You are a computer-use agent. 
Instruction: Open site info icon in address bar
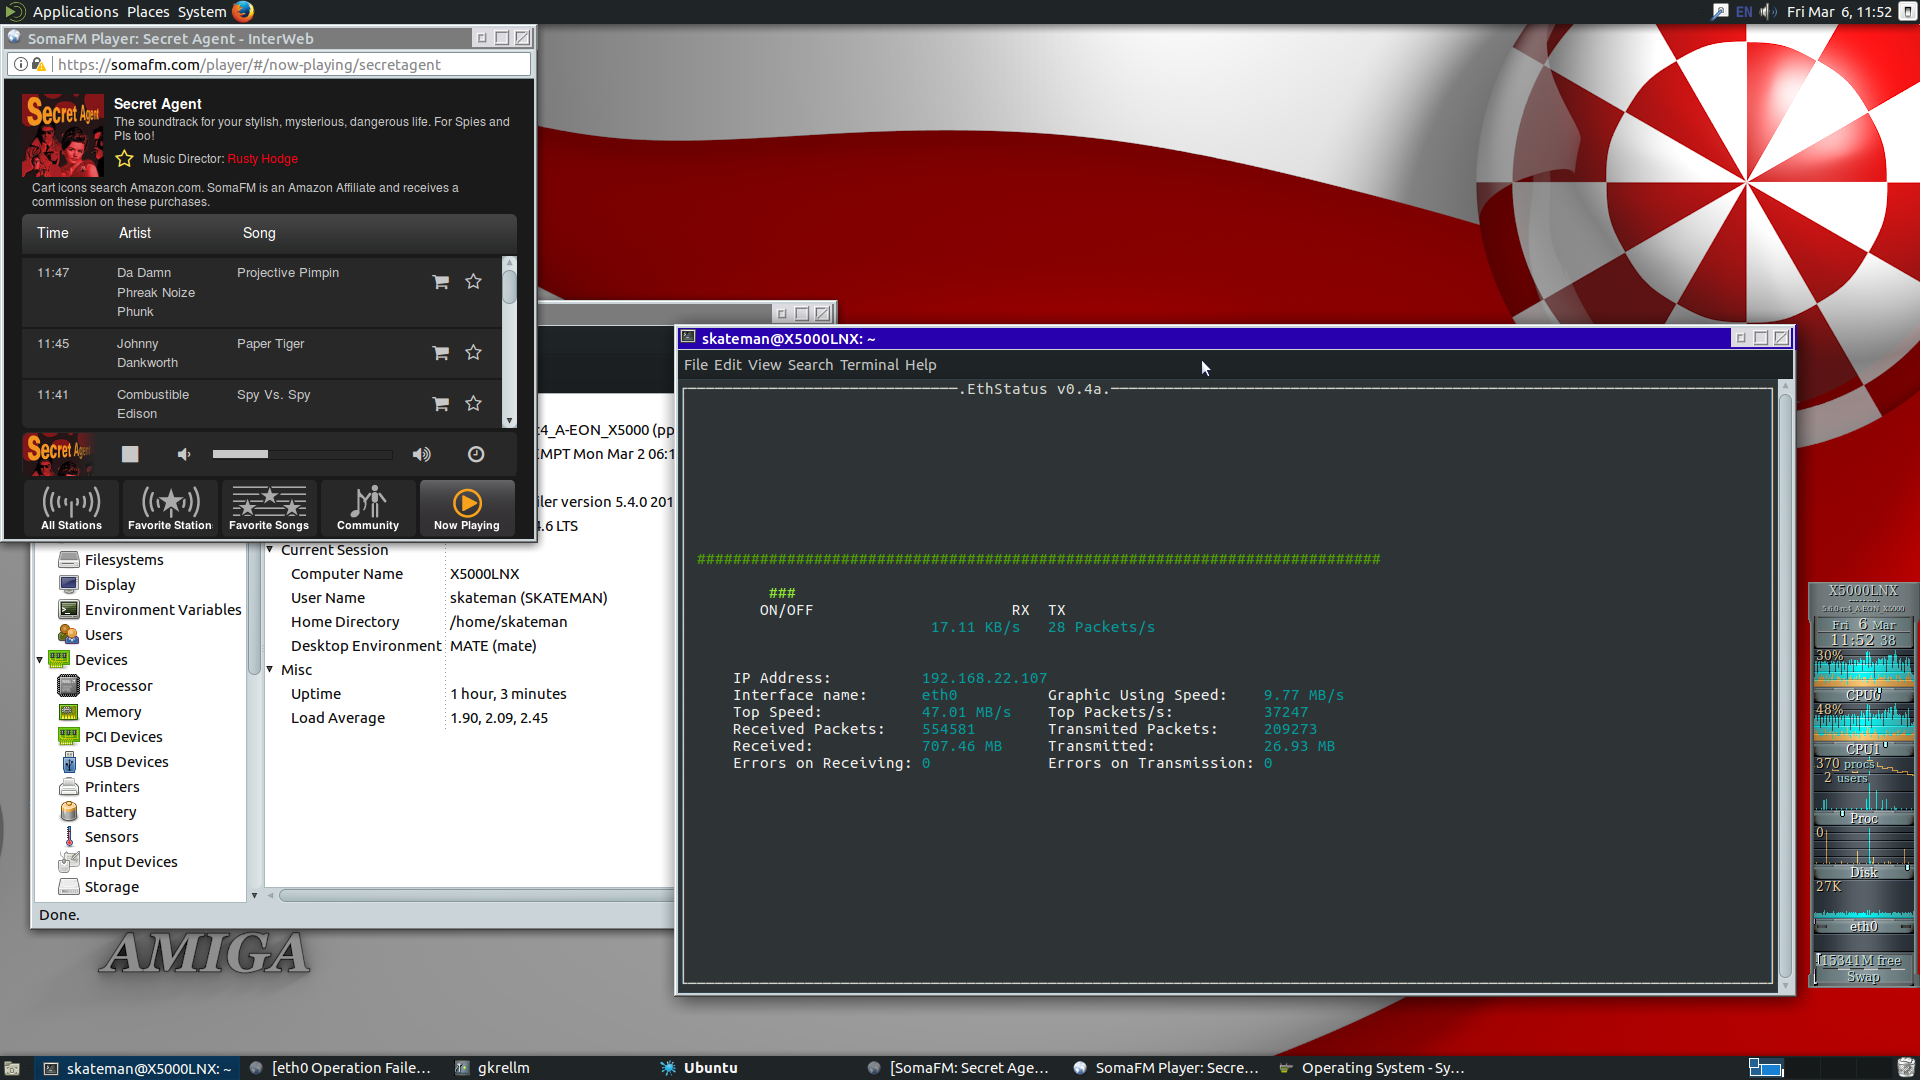tap(21, 65)
